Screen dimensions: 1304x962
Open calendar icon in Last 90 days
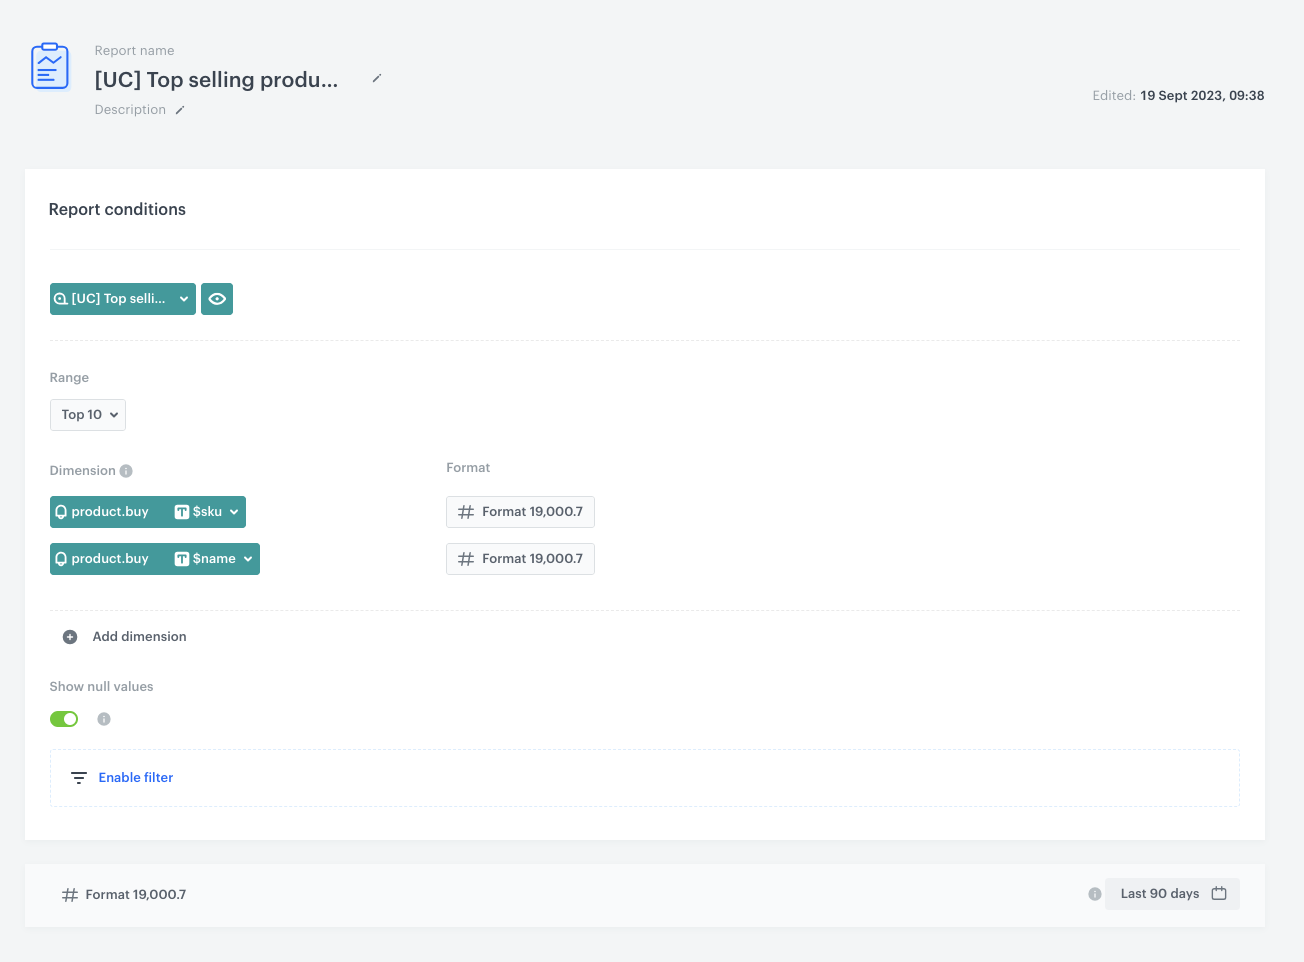point(1219,893)
